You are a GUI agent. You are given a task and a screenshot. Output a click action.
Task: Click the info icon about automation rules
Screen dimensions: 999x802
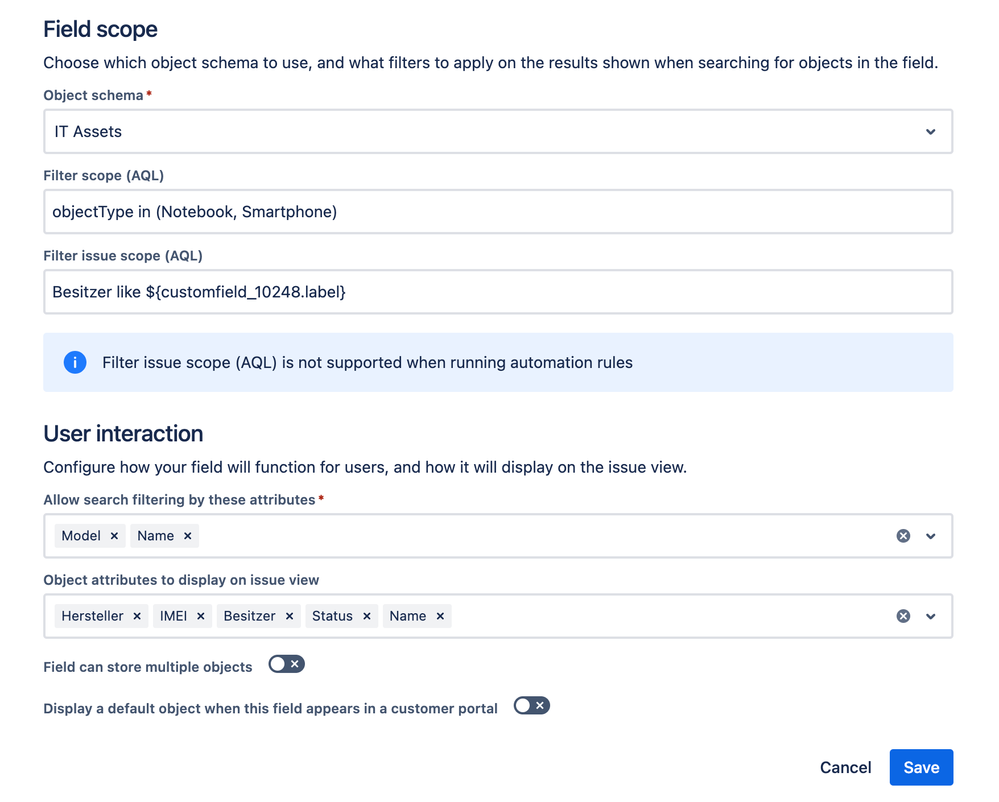click(74, 362)
